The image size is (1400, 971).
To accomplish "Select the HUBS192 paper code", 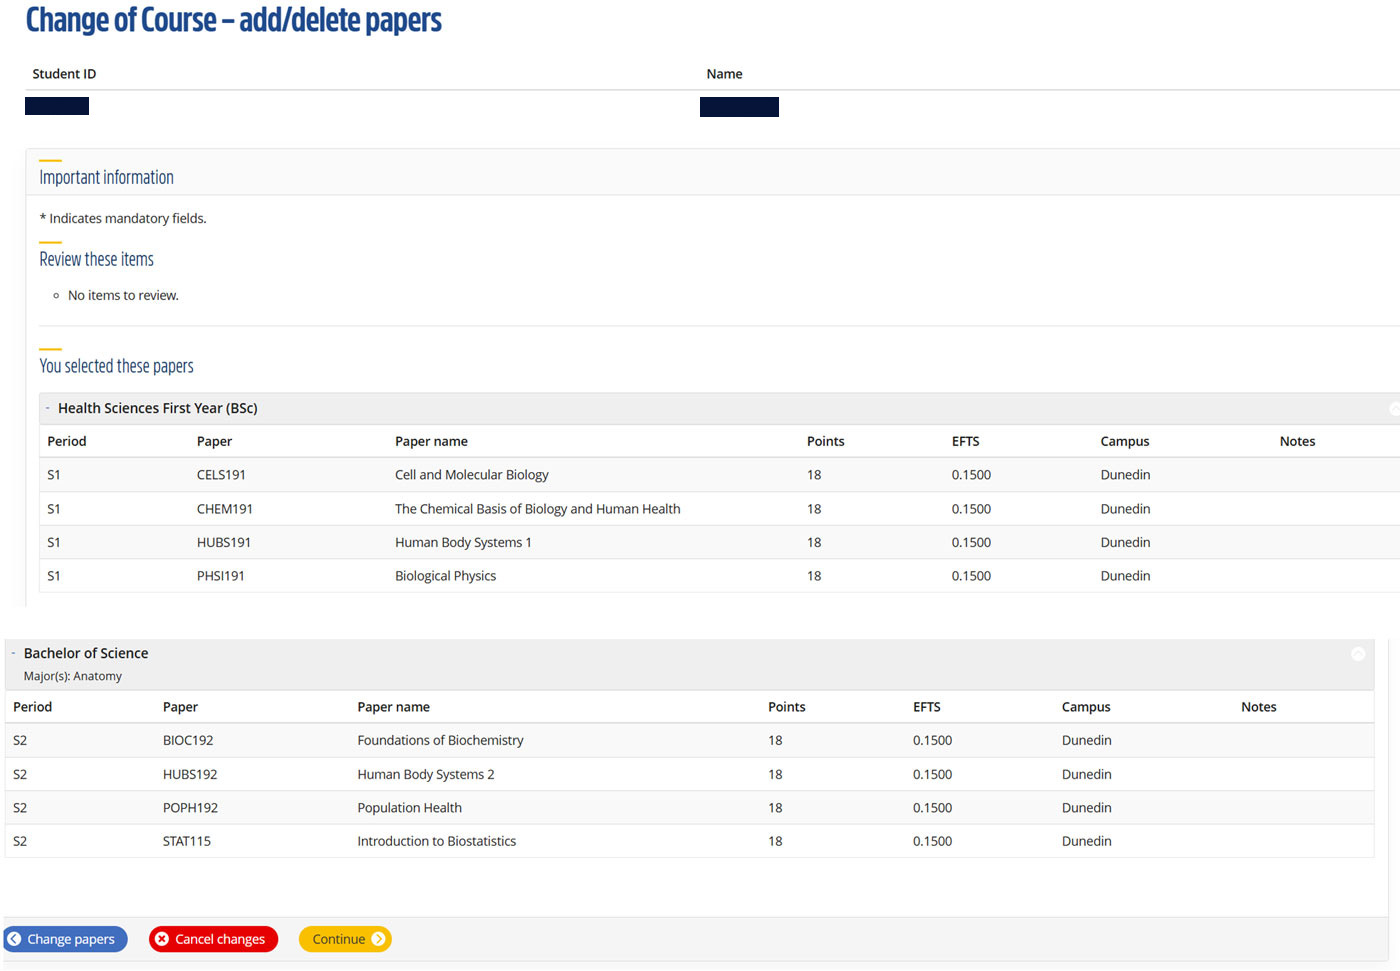I will pos(190,774).
